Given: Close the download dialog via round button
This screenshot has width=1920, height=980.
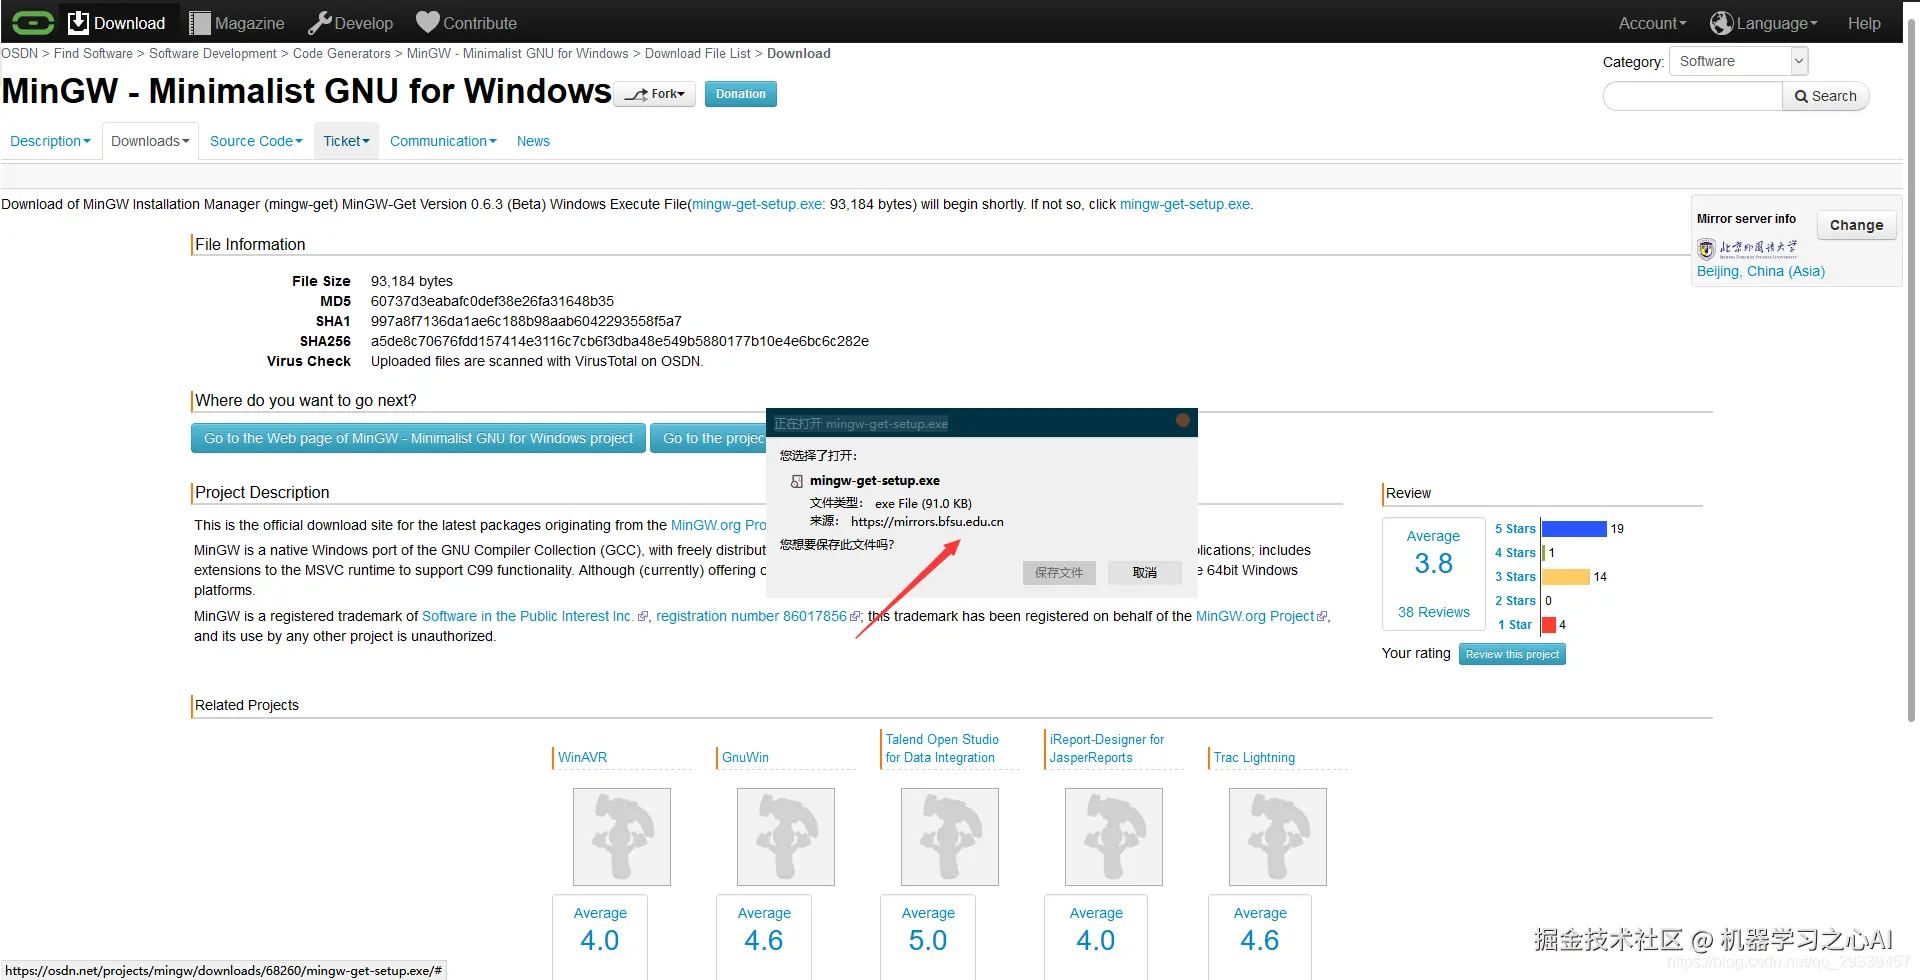Looking at the screenshot, I should (1183, 421).
